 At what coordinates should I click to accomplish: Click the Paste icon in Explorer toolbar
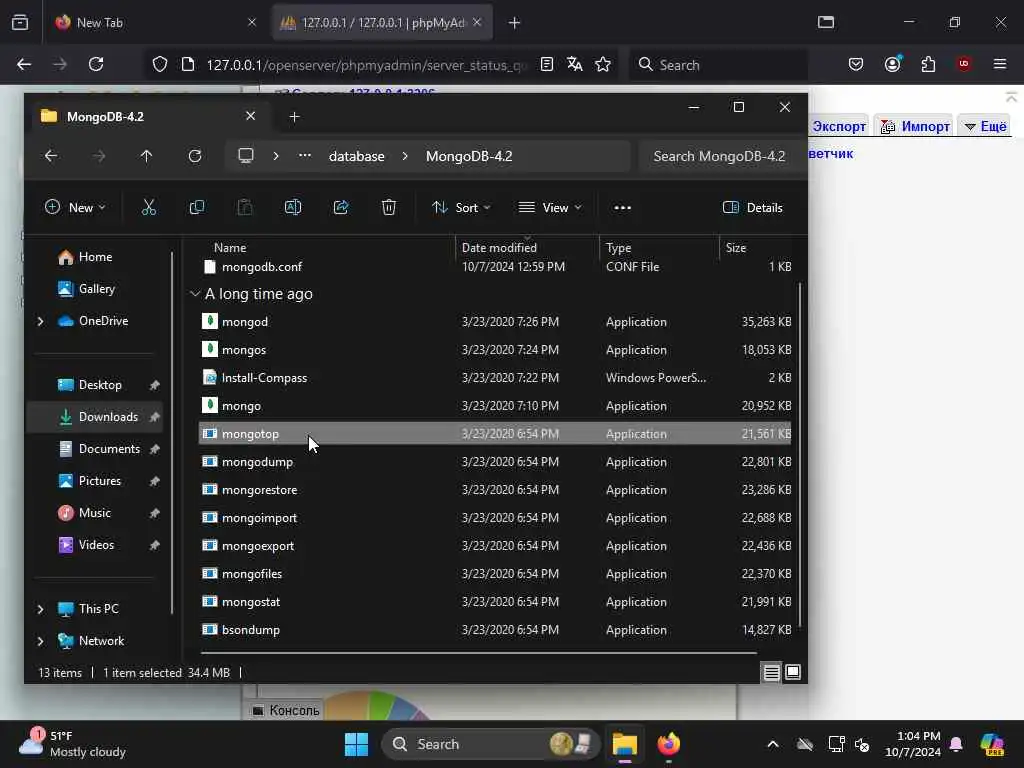(245, 208)
